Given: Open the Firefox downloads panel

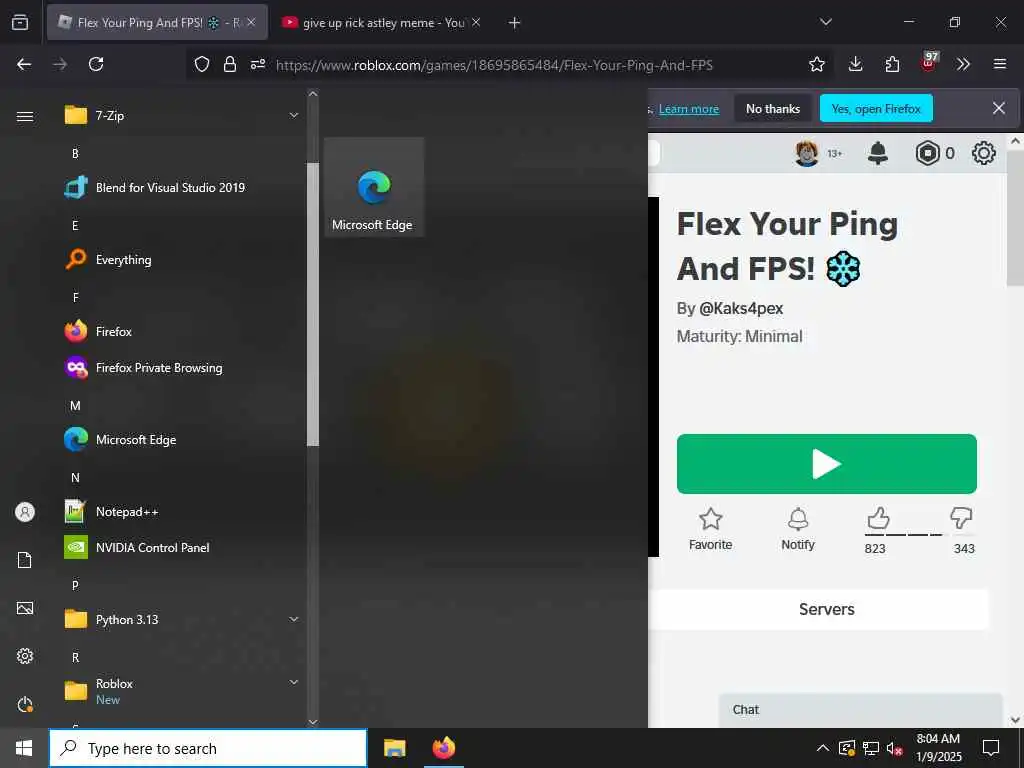Looking at the screenshot, I should (856, 64).
